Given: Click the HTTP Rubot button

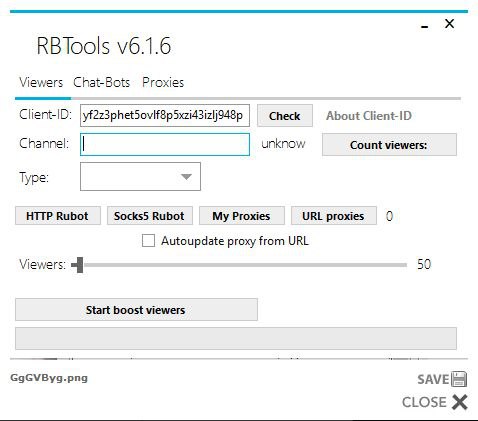Looking at the screenshot, I should tap(58, 216).
